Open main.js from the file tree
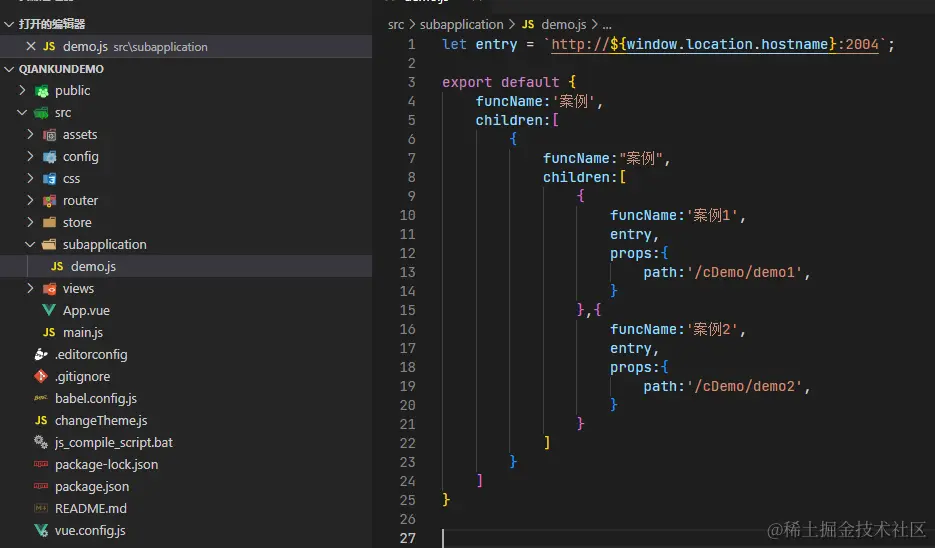 click(x=83, y=333)
